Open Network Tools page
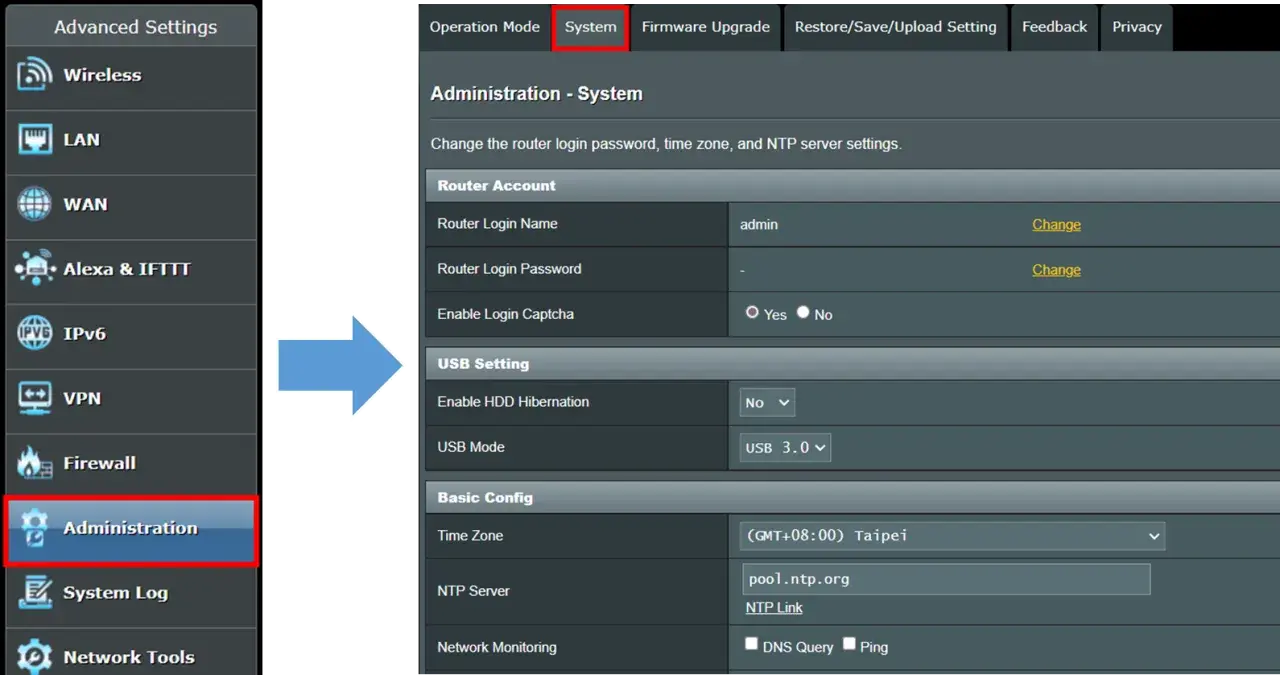The image size is (1280, 675). click(131, 653)
